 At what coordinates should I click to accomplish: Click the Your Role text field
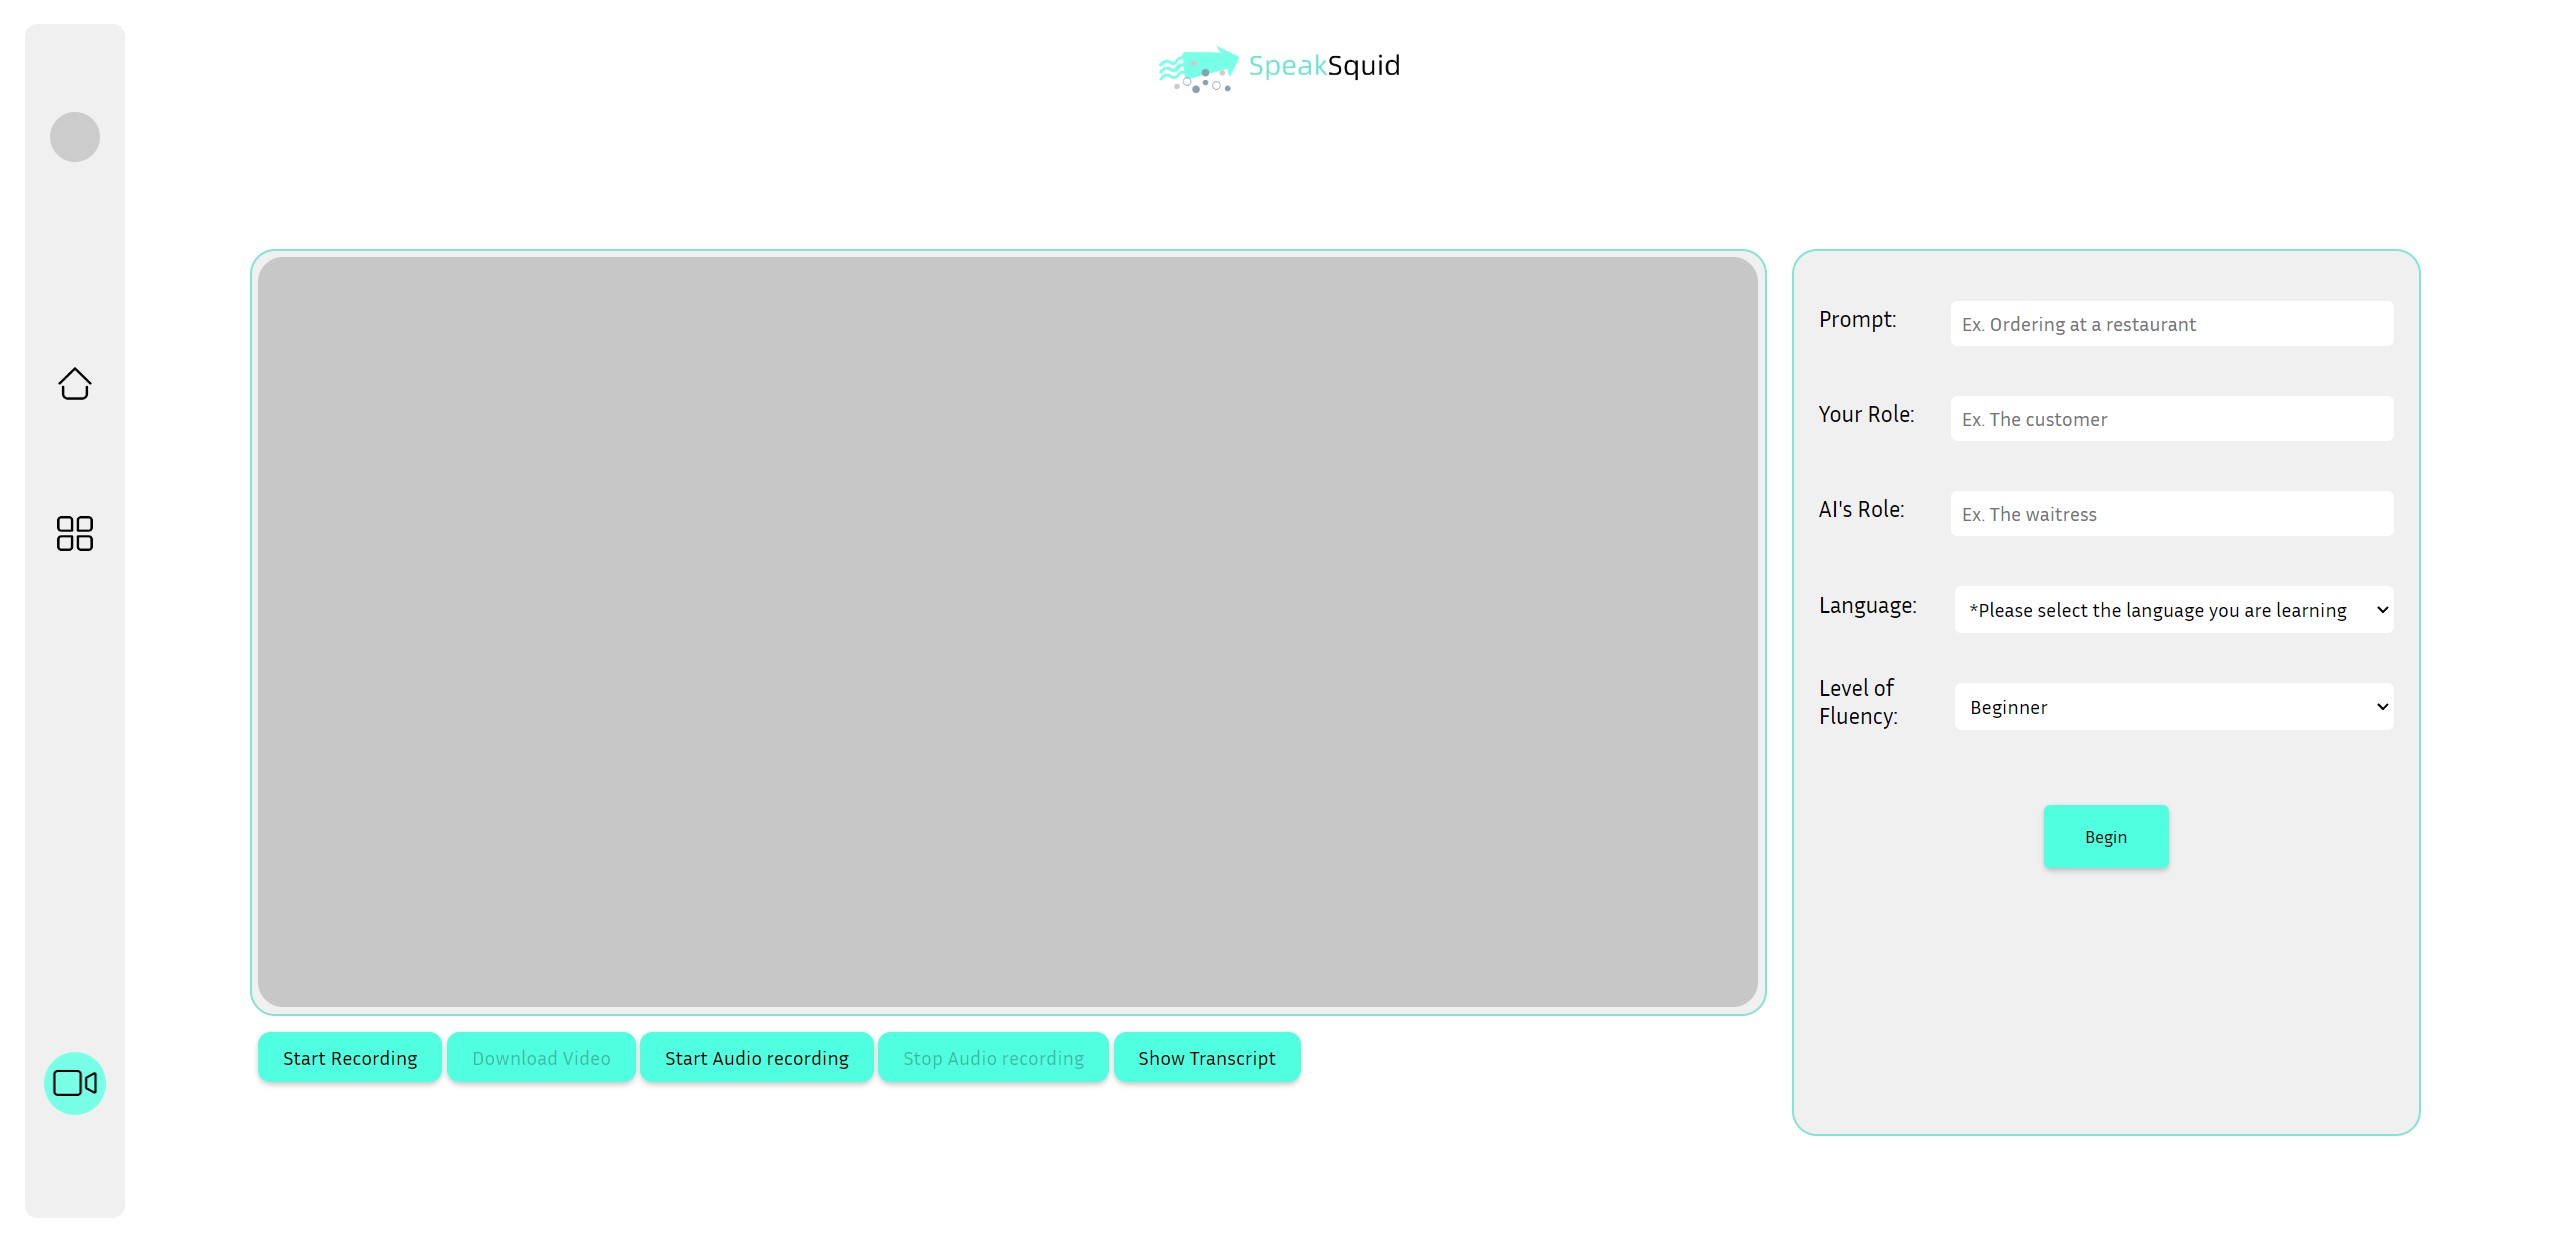[2171, 419]
